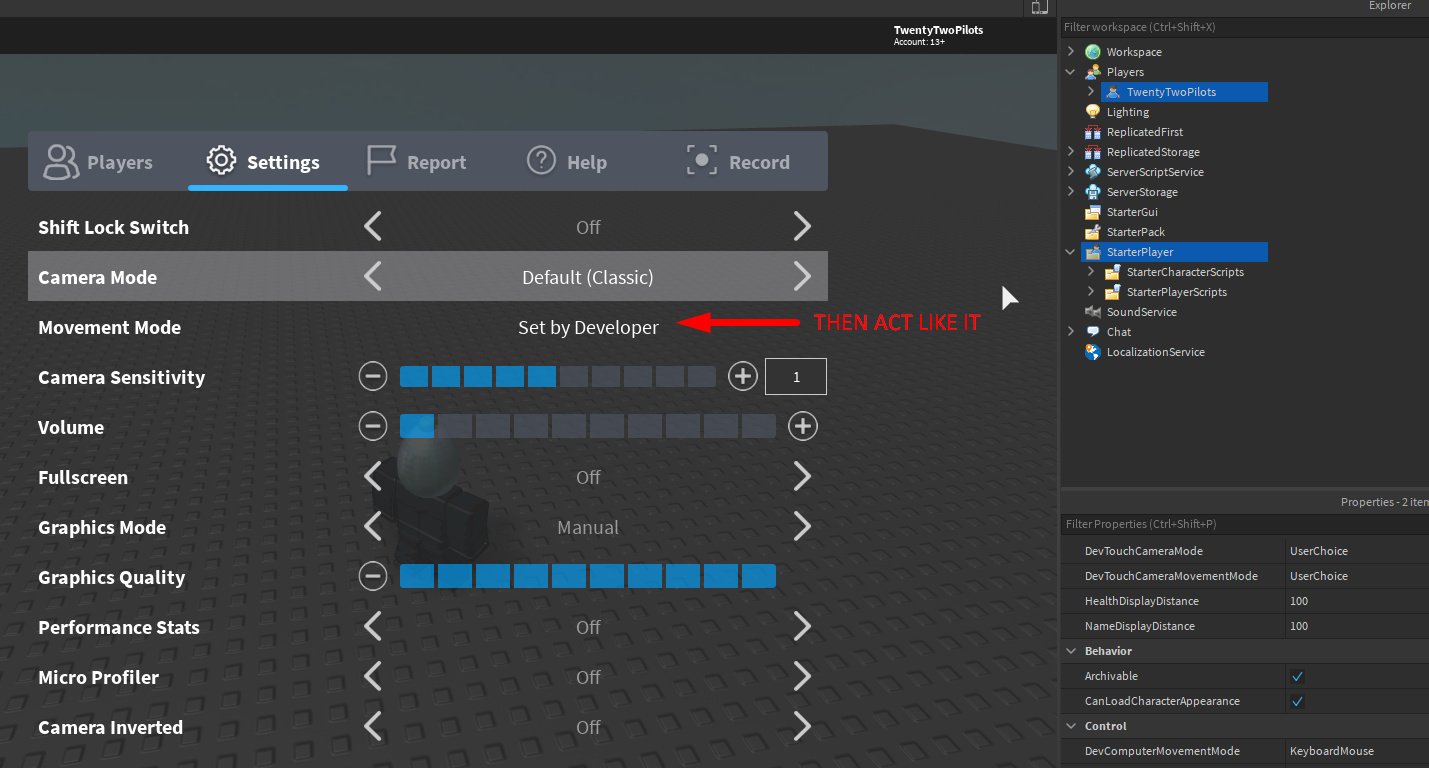Open the Record tab
The image size is (1429, 768).
click(x=748, y=161)
